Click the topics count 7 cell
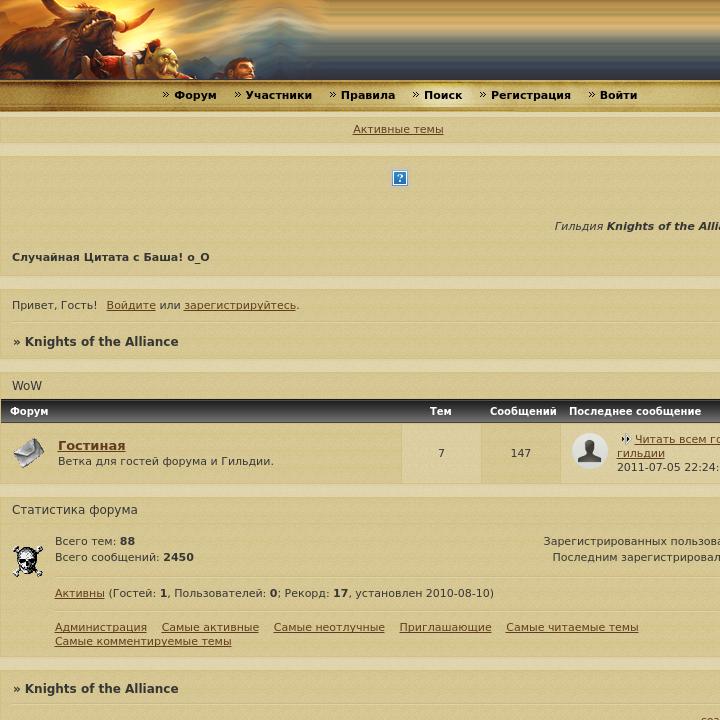The width and height of the screenshot is (720, 720). (441, 453)
